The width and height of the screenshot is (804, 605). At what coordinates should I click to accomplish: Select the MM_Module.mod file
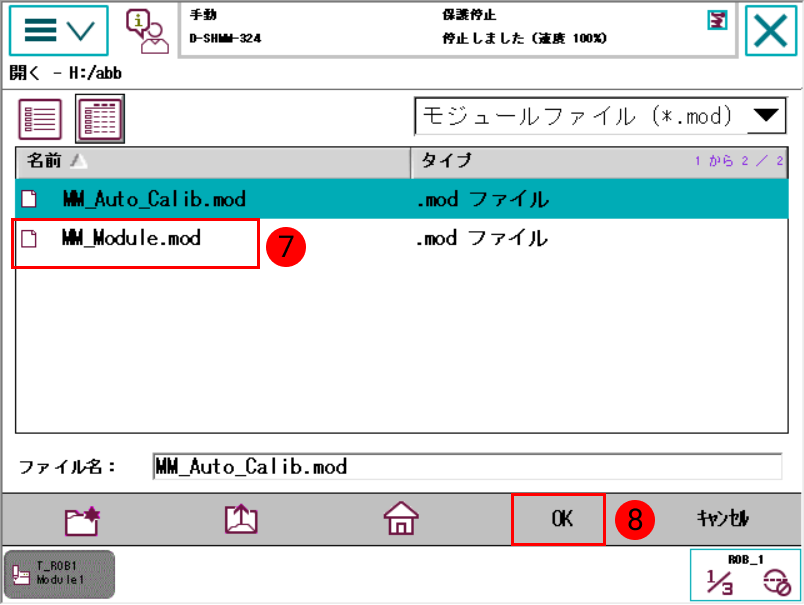pyautogui.click(x=401, y=238)
